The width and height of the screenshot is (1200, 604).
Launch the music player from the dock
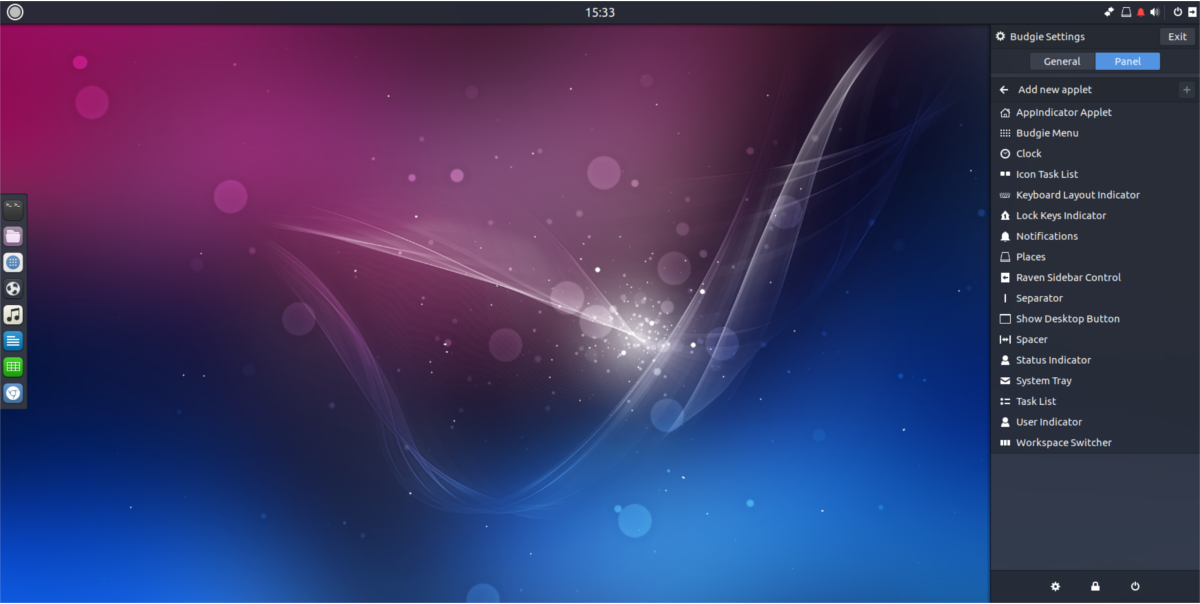tap(13, 314)
